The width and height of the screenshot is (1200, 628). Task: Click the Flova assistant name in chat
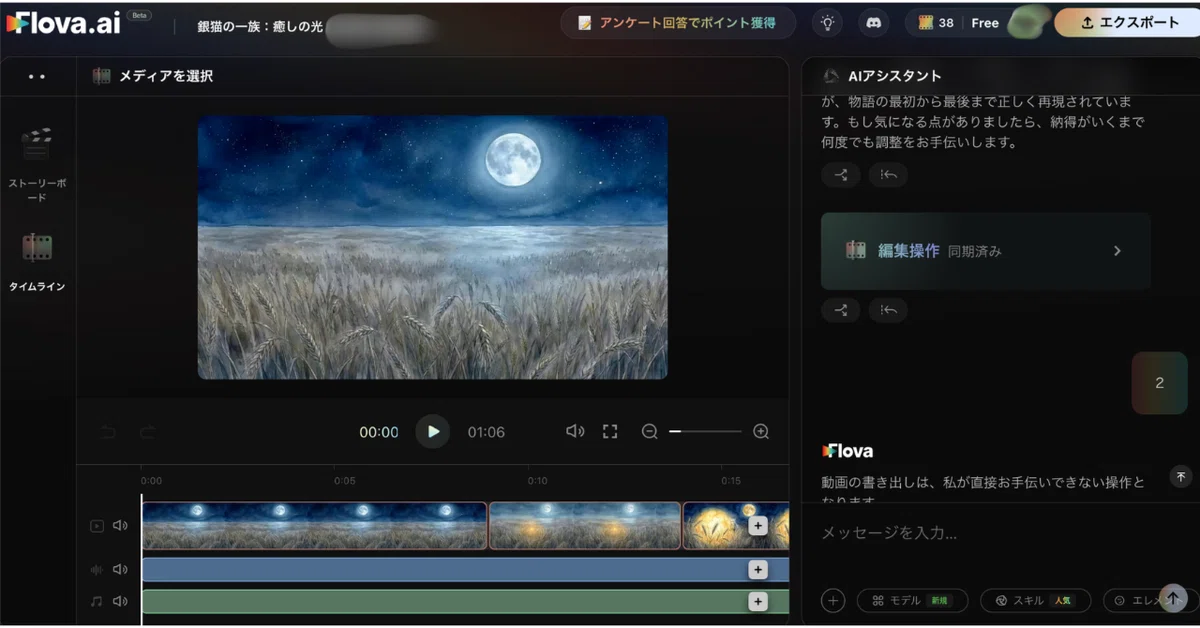pos(847,451)
